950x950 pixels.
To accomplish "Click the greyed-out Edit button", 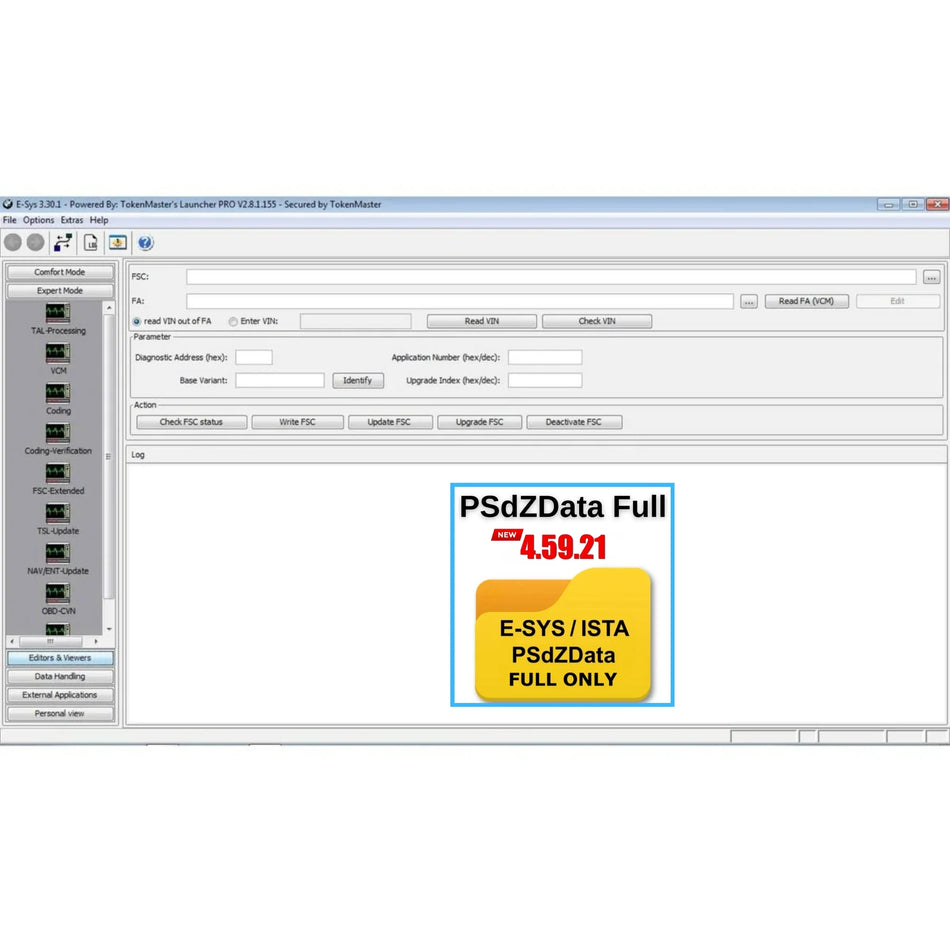I will click(897, 301).
